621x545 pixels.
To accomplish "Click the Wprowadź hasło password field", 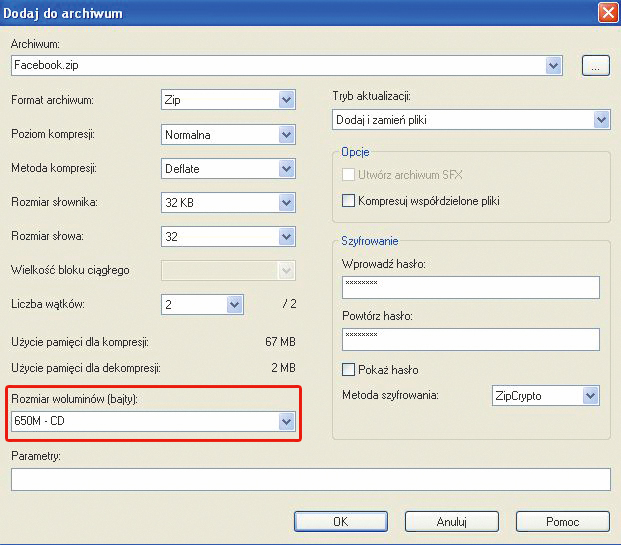I will pyautogui.click(x=469, y=287).
